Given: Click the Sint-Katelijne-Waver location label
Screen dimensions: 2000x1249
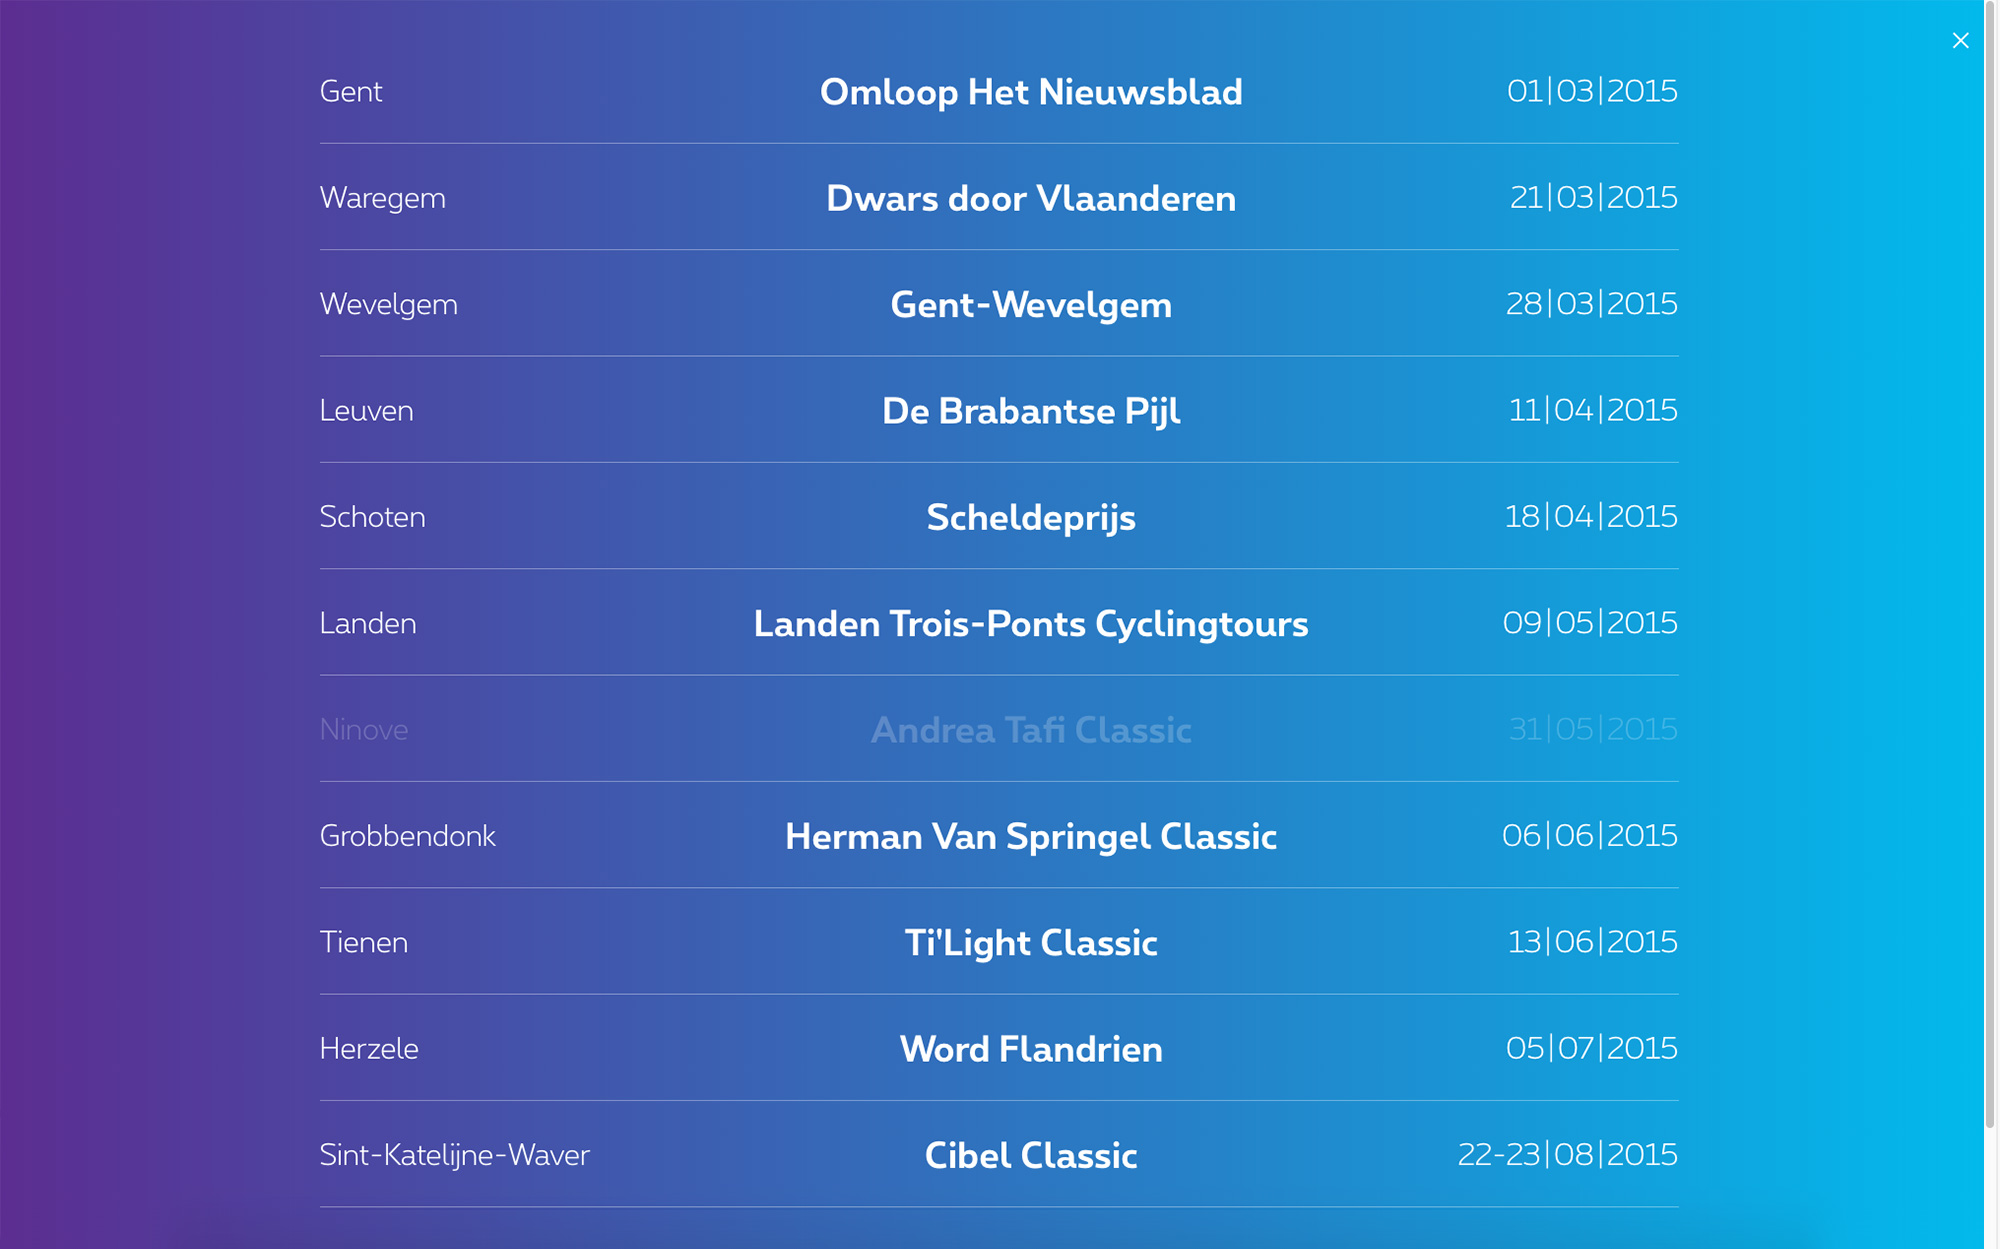Looking at the screenshot, I should 454,1155.
